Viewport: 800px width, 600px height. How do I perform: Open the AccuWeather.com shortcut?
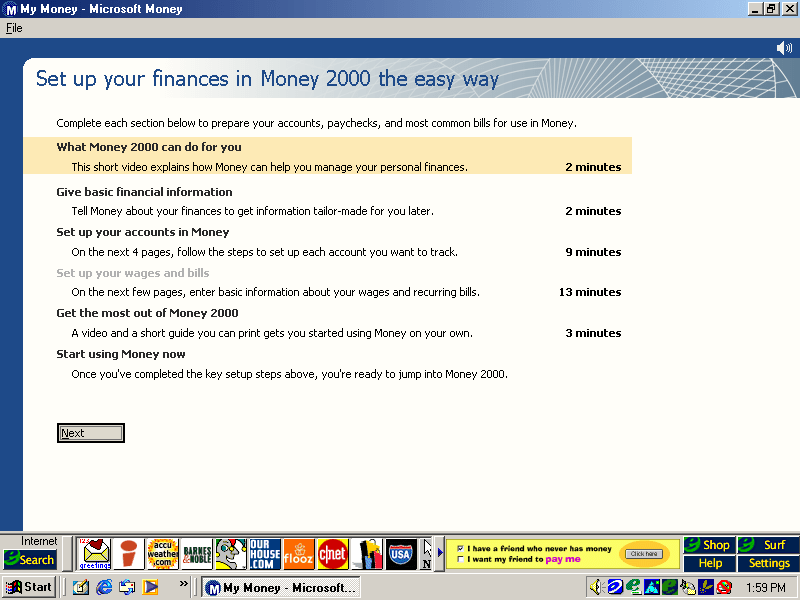[162, 553]
